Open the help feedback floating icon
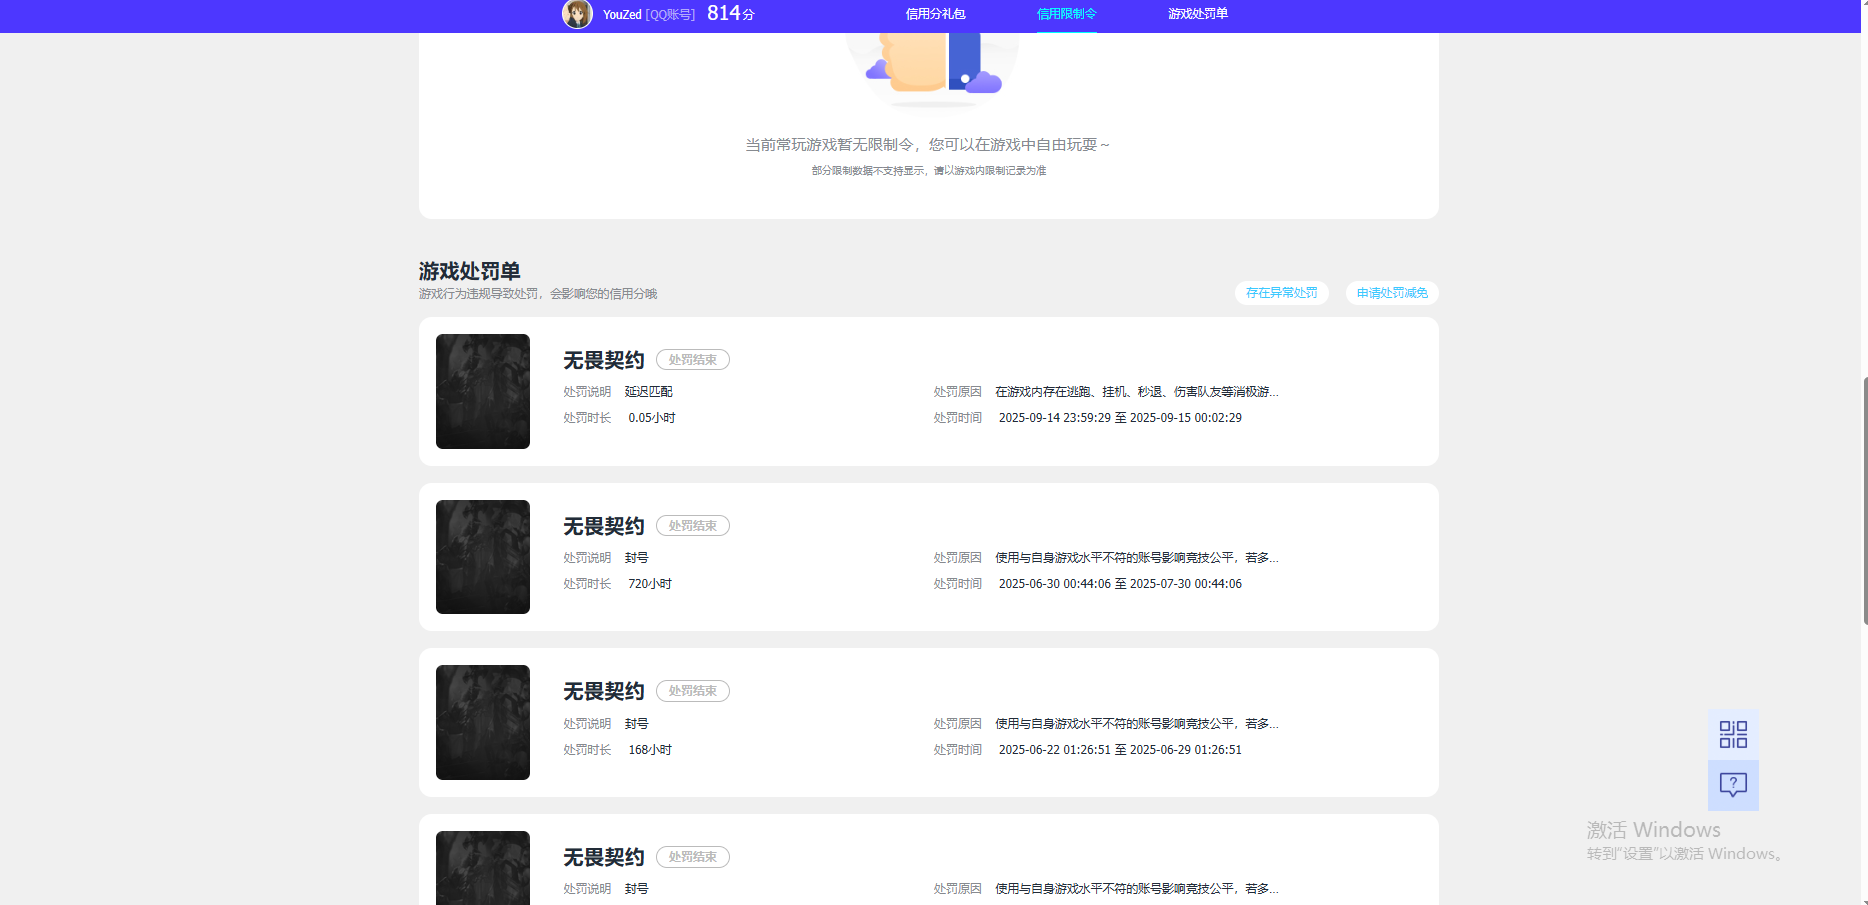The width and height of the screenshot is (1868, 905). point(1733,785)
